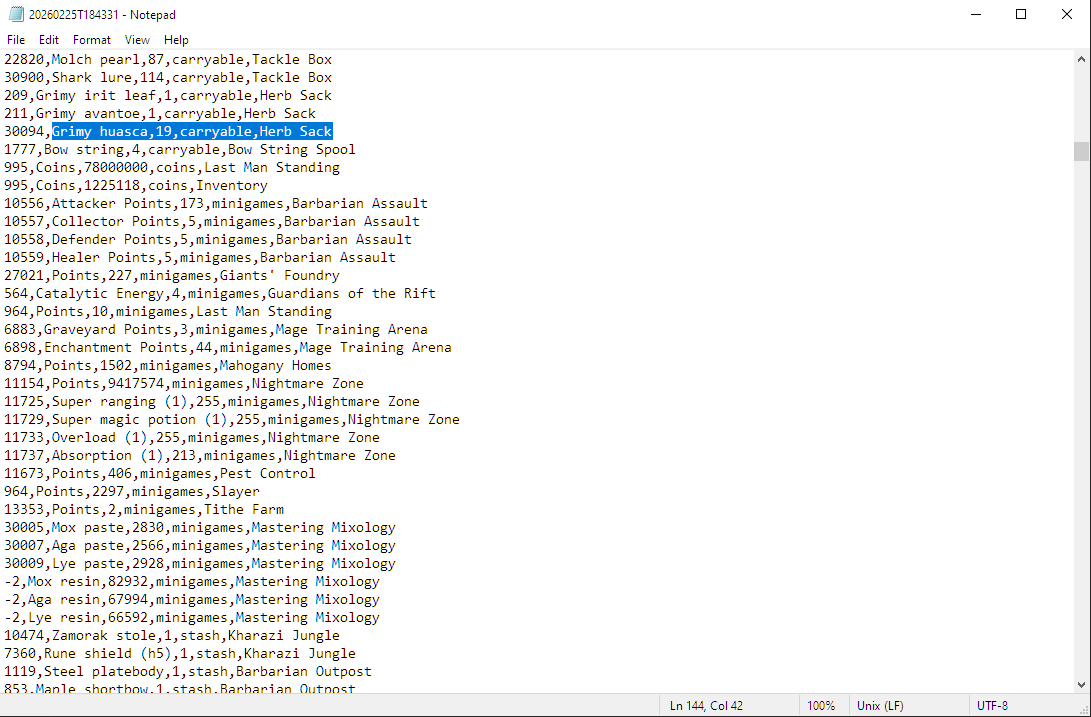Image resolution: width=1091 pixels, height=717 pixels.
Task: Click the 'Defender Points' line
Action: (208, 239)
